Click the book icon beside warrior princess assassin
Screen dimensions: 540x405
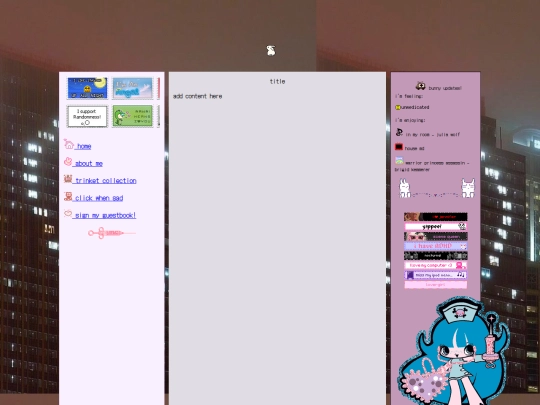click(x=399, y=160)
